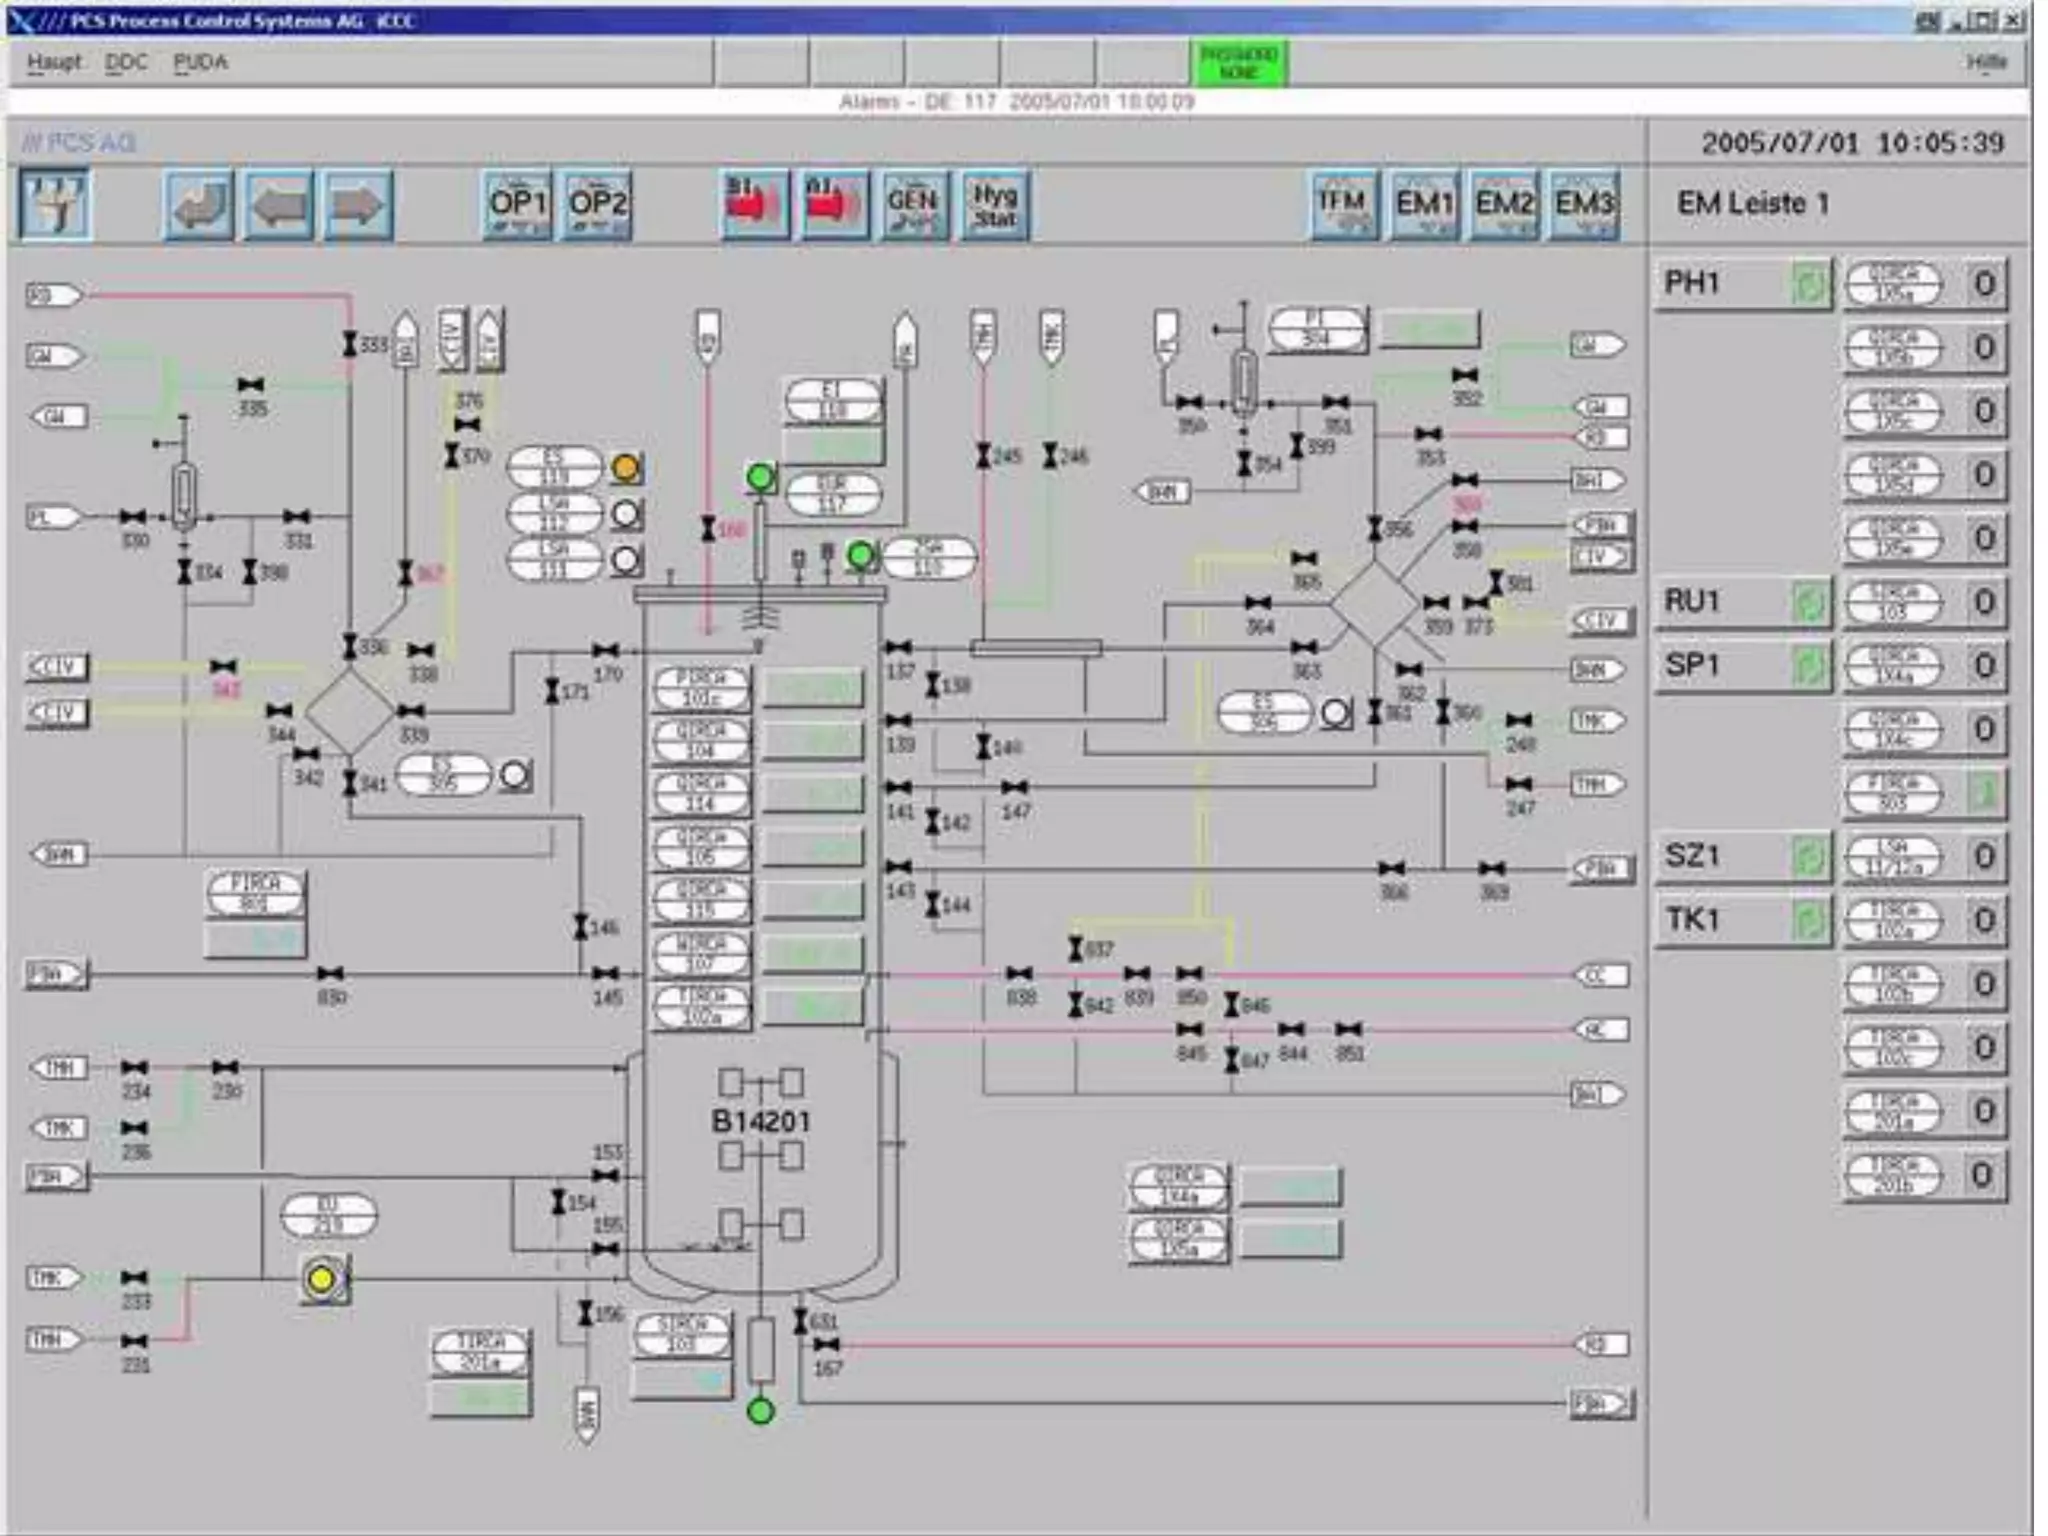
Task: Switch to EM2 panel button
Action: 1503,205
